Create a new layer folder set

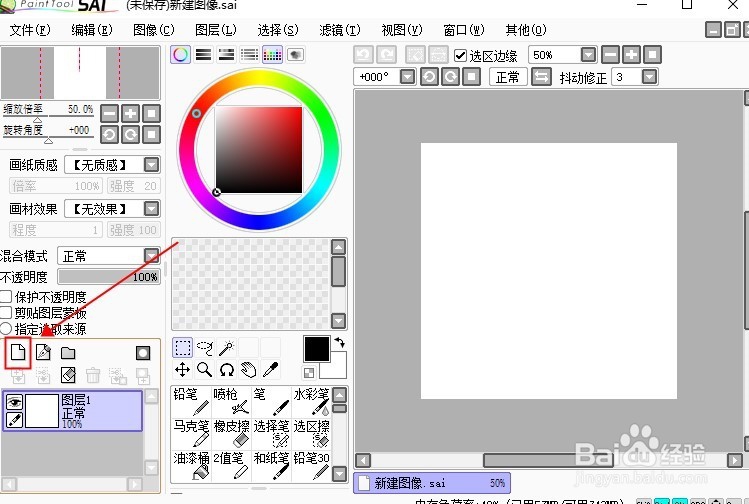(x=68, y=353)
